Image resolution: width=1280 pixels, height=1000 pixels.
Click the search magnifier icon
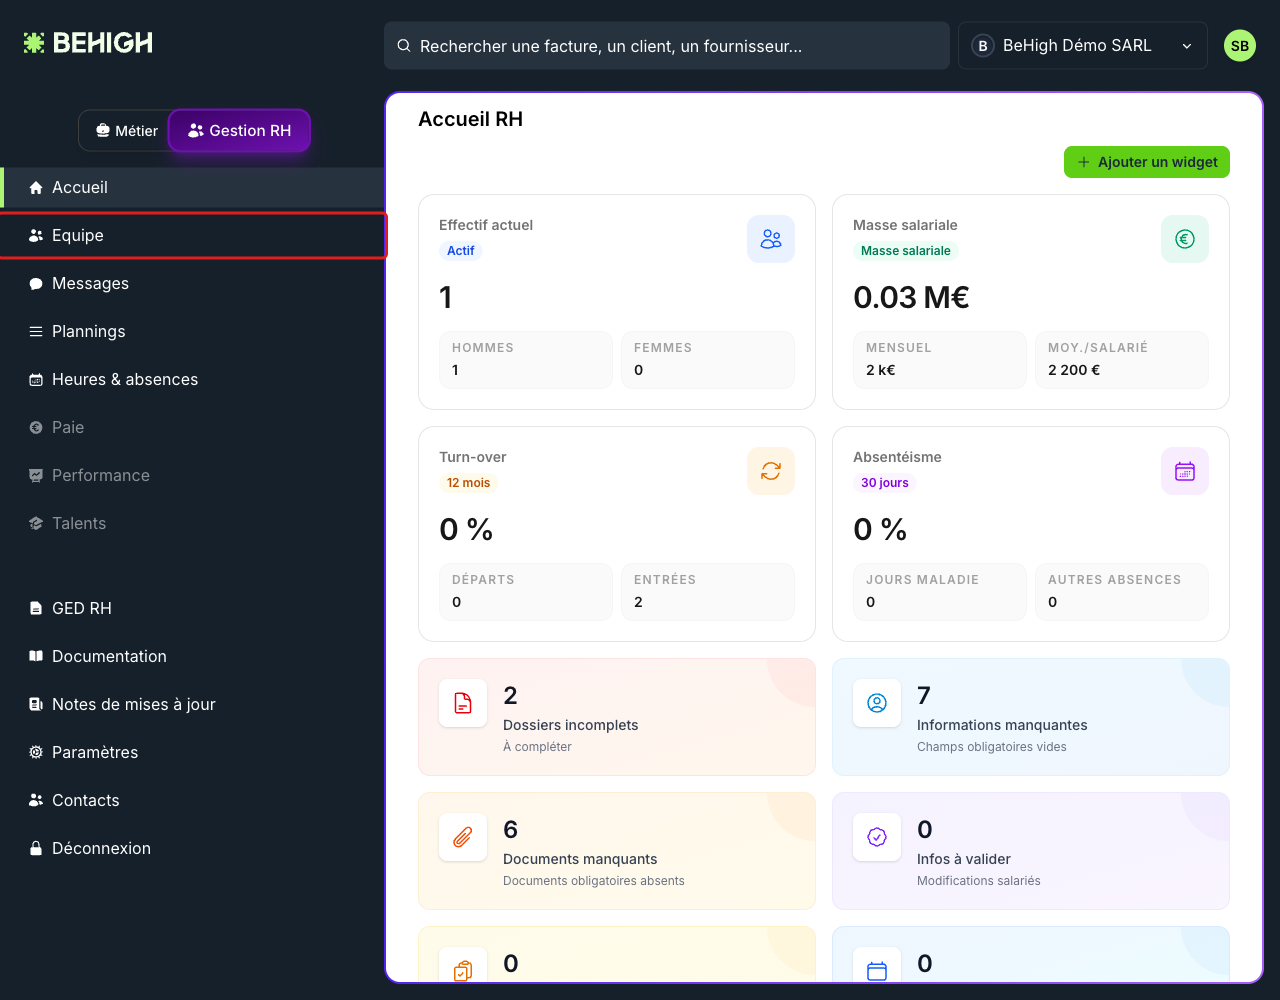(x=404, y=46)
